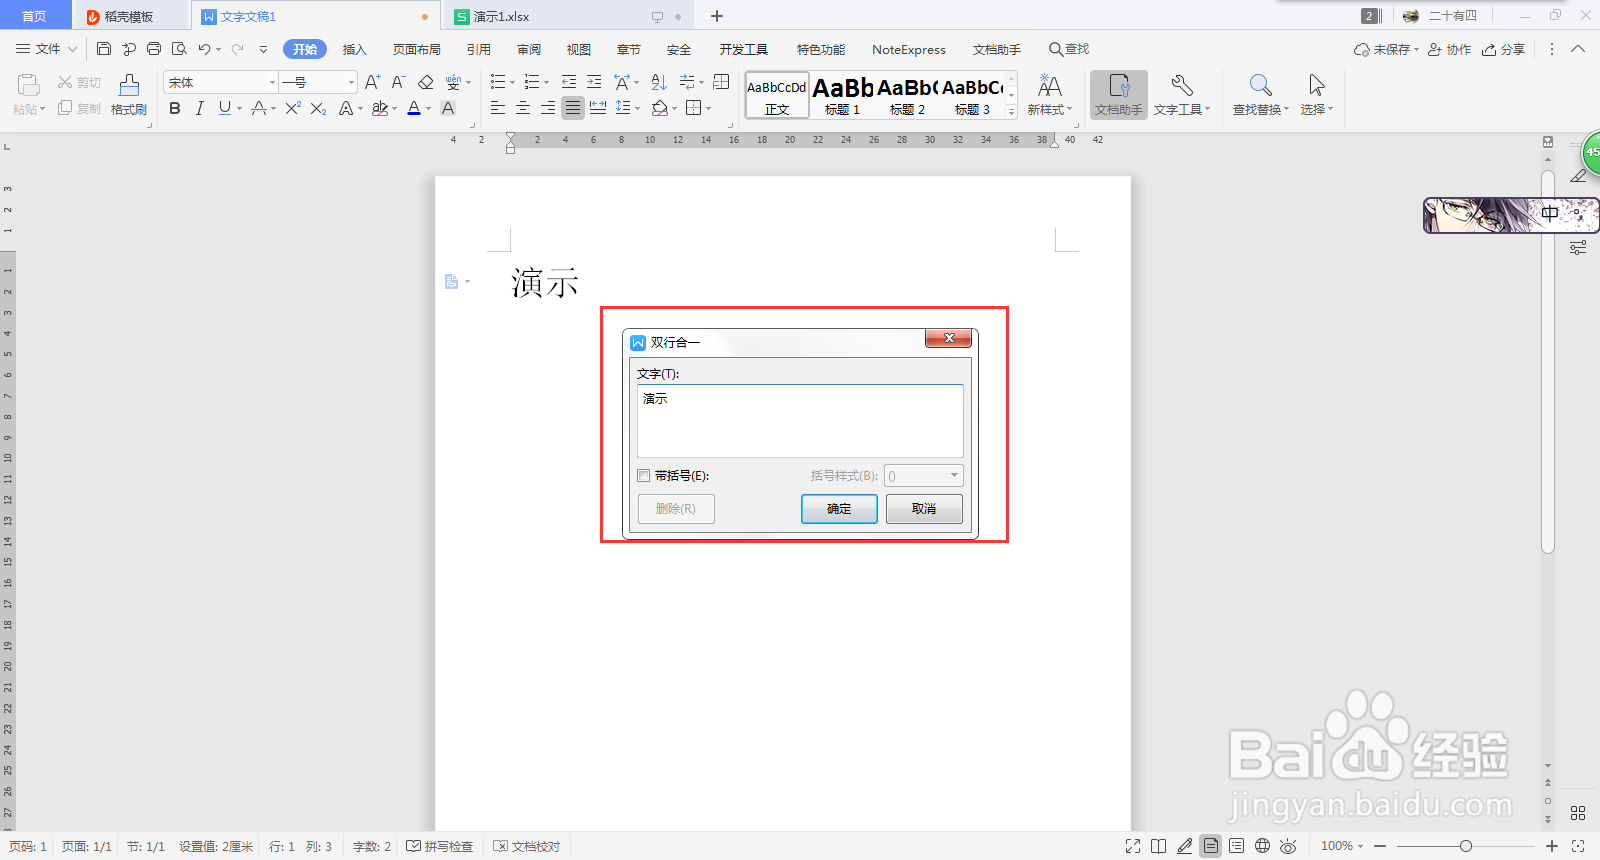The image size is (1600, 860).
Task: Center align the text
Action: point(523,108)
